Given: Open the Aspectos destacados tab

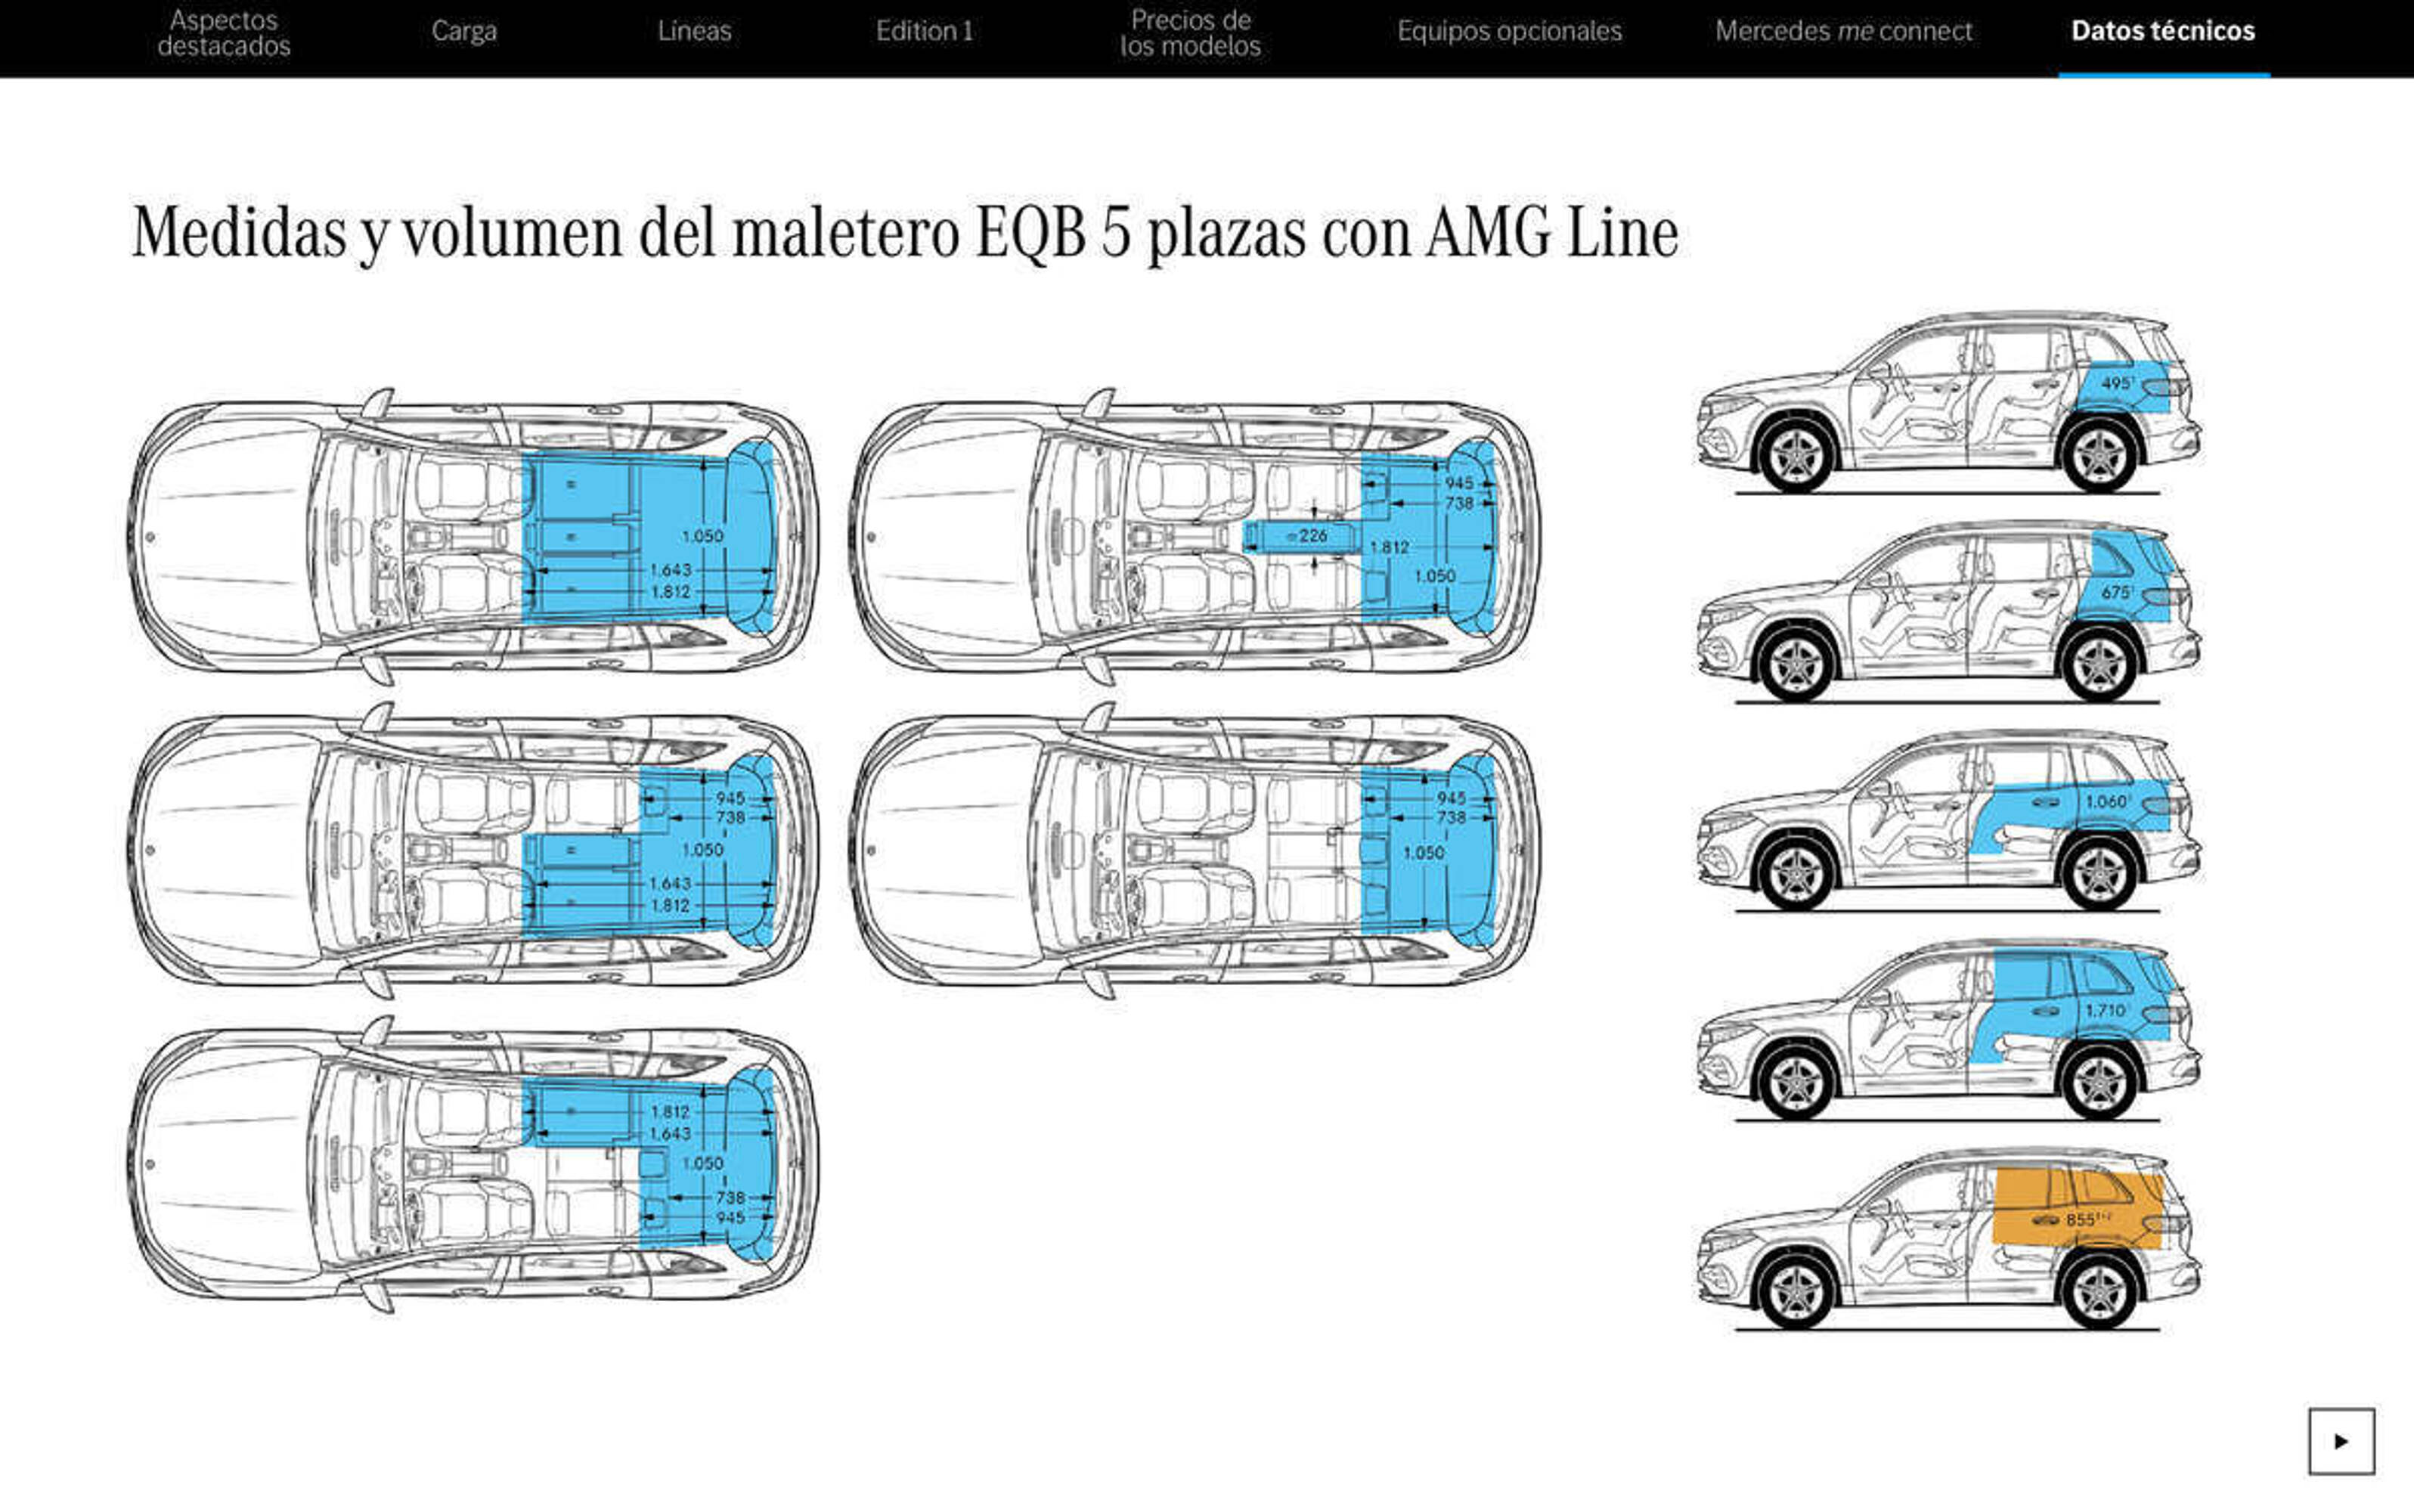Looking at the screenshot, I should coord(224,33).
